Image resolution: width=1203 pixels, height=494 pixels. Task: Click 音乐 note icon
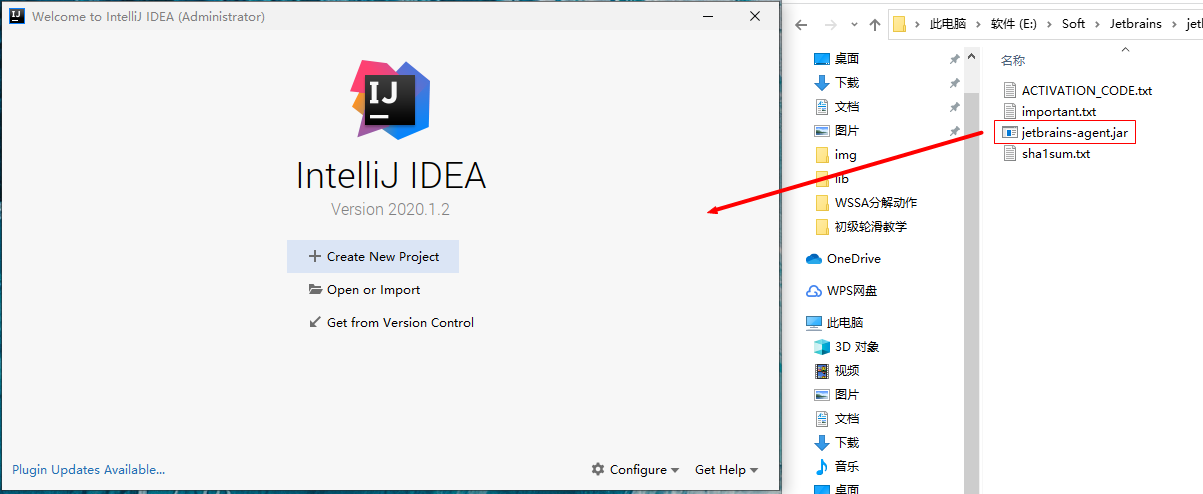pyautogui.click(x=822, y=467)
